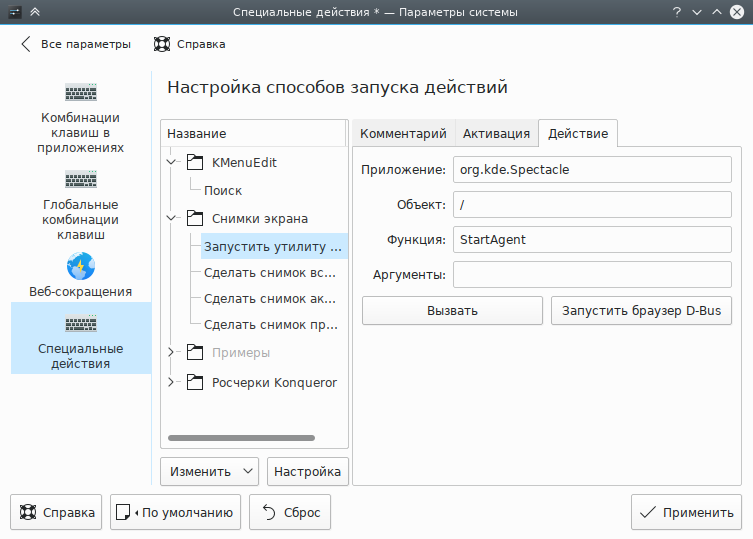Click the Применить button
Screen dimensions: 753x539
pyautogui.click(x=686, y=513)
